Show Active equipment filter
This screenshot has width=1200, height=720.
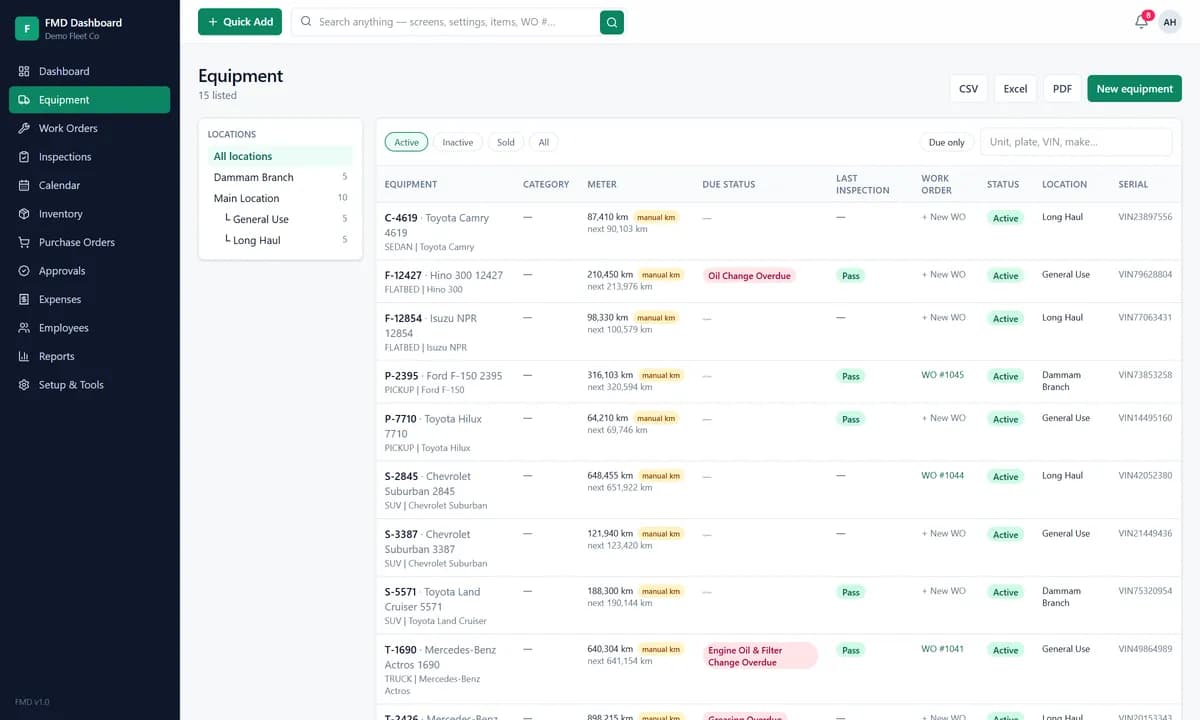(406, 142)
